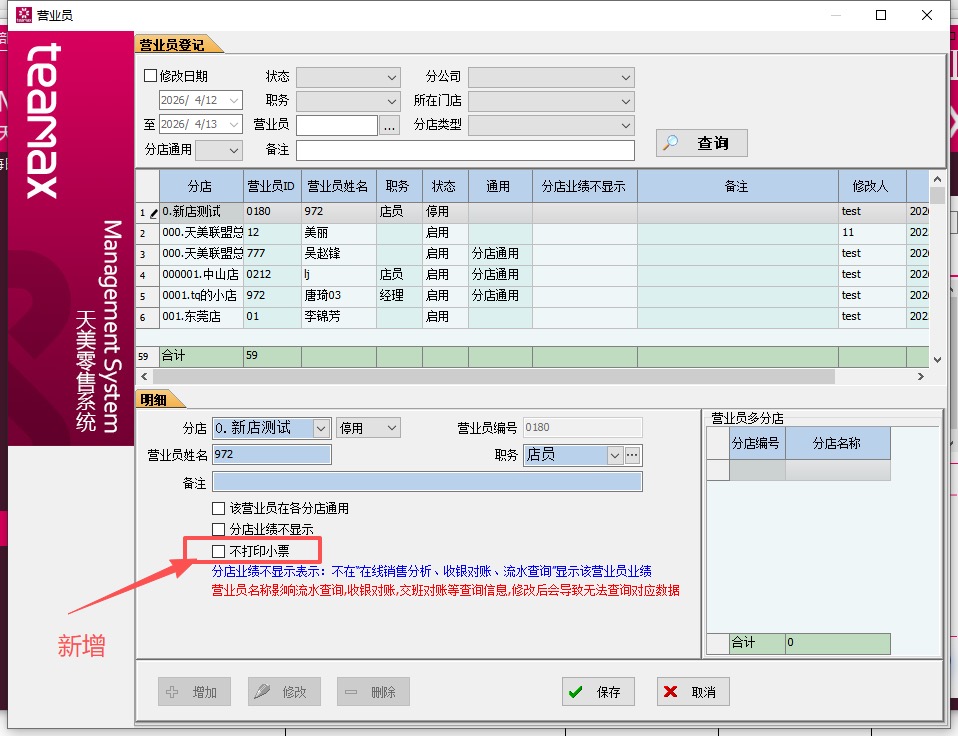Enable the 修改日期 checkbox
The width and height of the screenshot is (958, 736).
(151, 76)
